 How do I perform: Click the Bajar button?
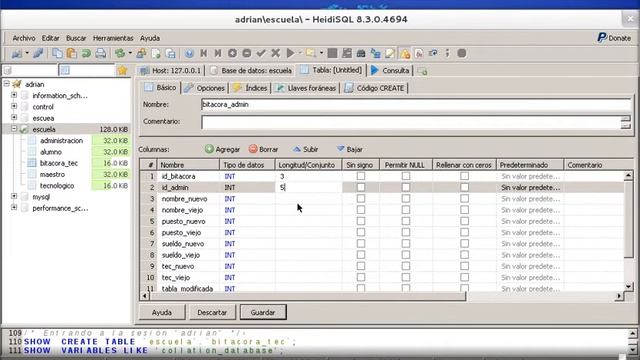349,149
